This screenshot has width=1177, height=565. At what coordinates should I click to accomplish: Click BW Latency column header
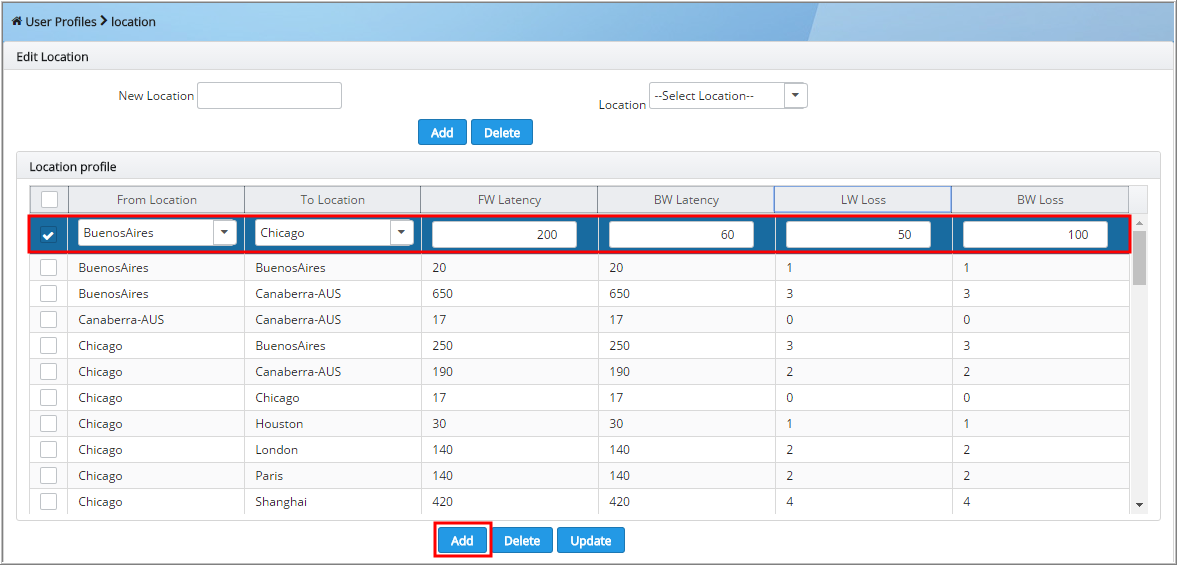(686, 200)
